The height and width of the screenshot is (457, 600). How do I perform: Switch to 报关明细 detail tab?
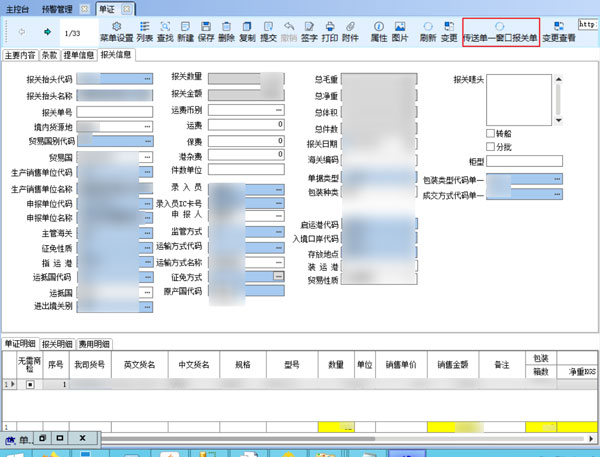click(57, 344)
